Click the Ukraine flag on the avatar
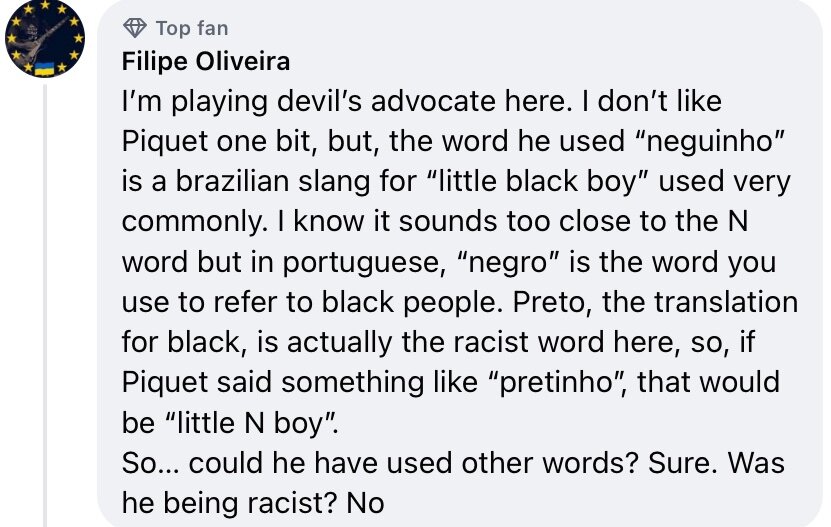Viewport: 831px width, 527px height. [43, 68]
